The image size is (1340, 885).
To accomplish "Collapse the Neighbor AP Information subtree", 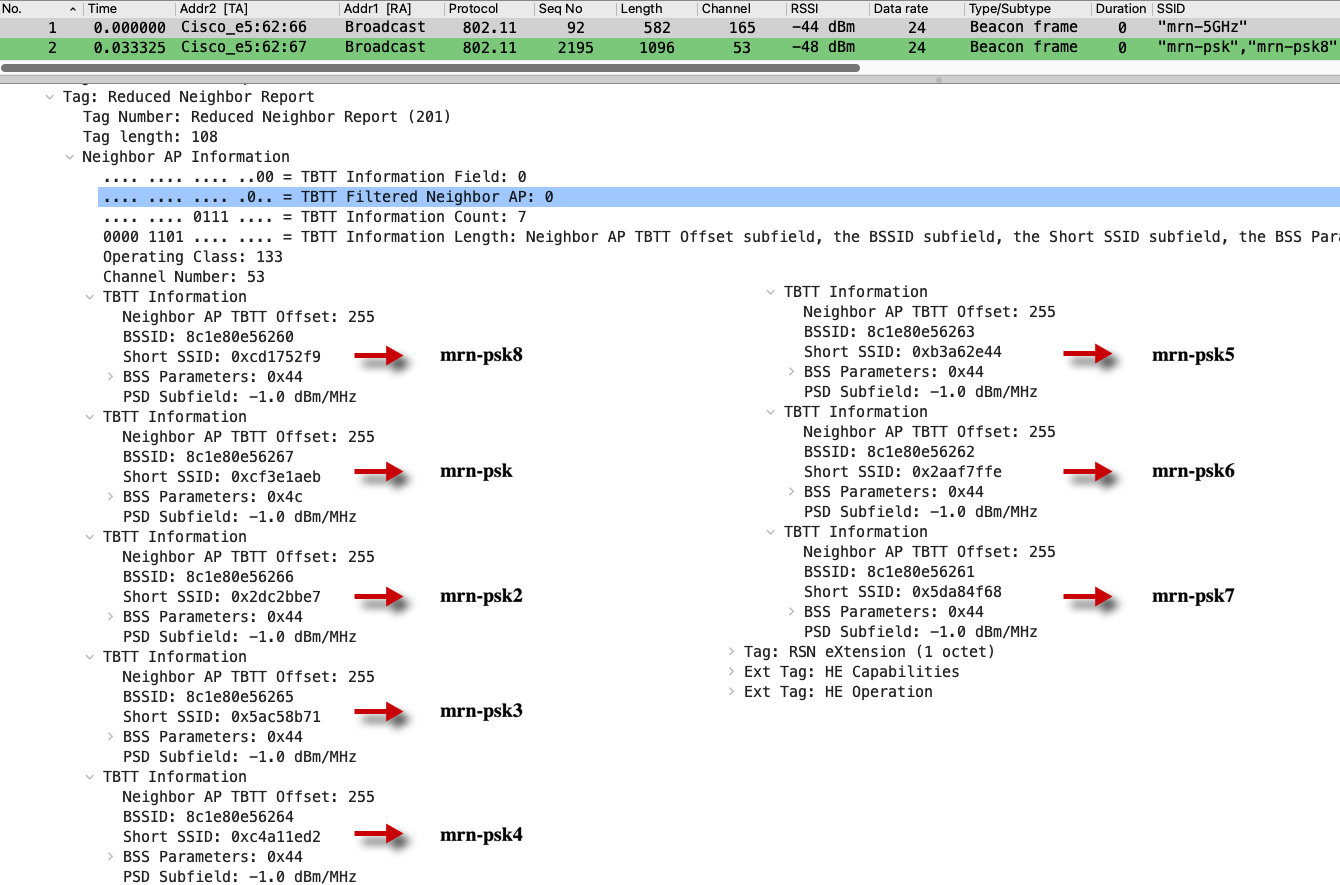I will [x=69, y=157].
